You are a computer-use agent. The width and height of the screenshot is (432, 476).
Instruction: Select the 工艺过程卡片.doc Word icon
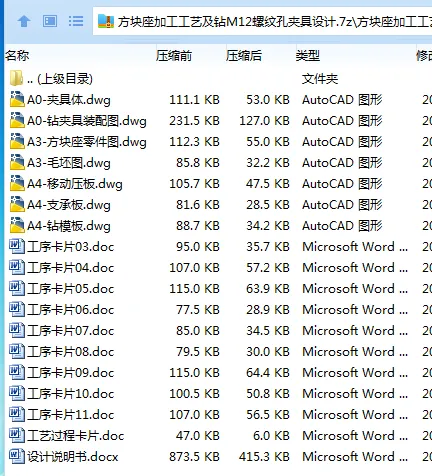pyautogui.click(x=17, y=435)
